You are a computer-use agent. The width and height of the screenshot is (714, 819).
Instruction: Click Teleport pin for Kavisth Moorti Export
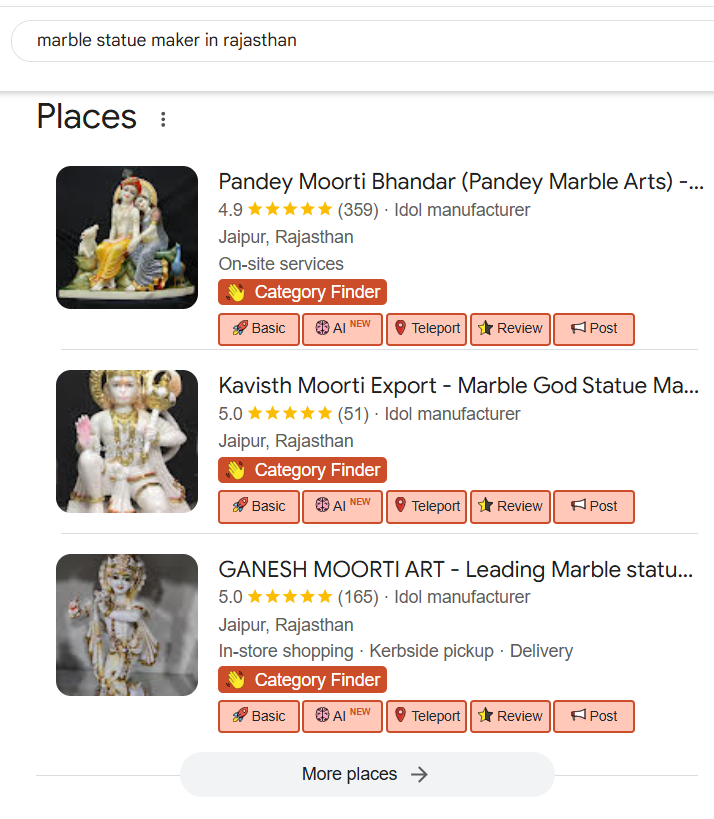427,506
